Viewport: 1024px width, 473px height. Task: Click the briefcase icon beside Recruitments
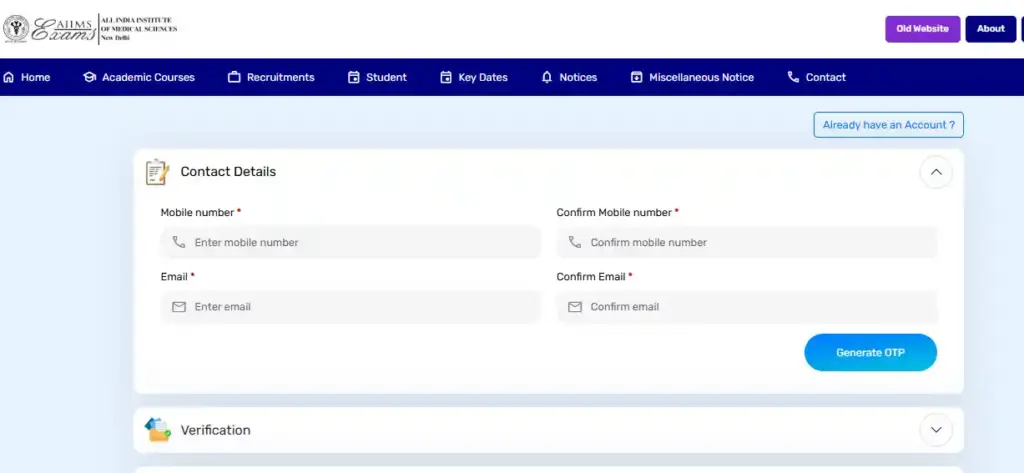(x=234, y=77)
